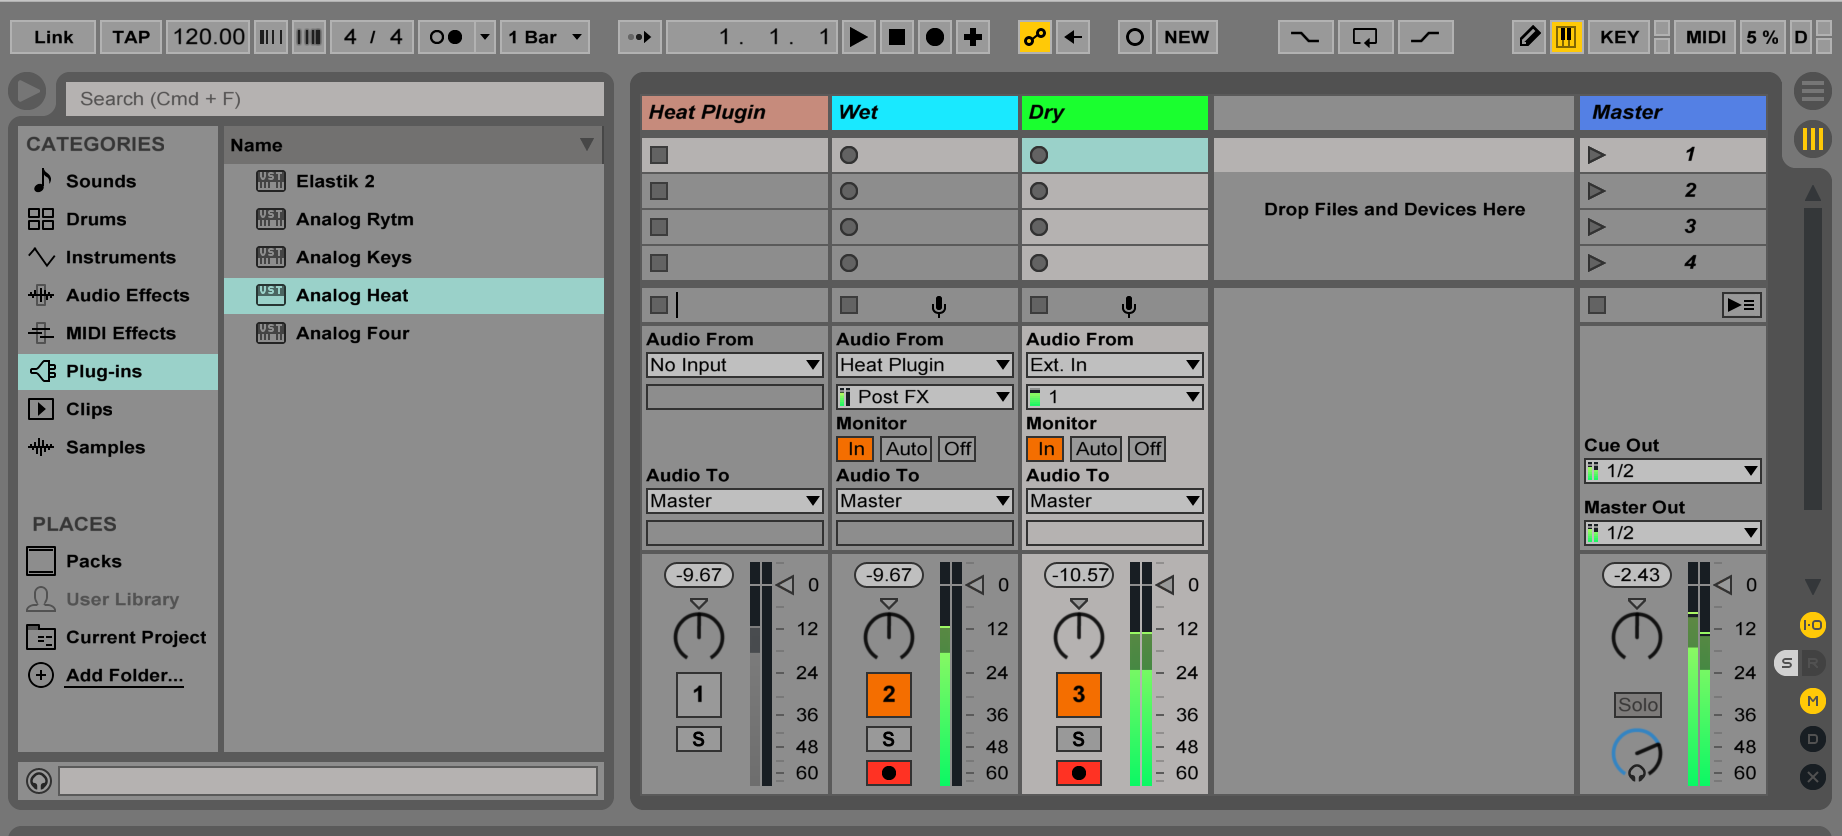Set Dry track Monitor to Auto
This screenshot has height=836, width=1842.
point(1096,449)
